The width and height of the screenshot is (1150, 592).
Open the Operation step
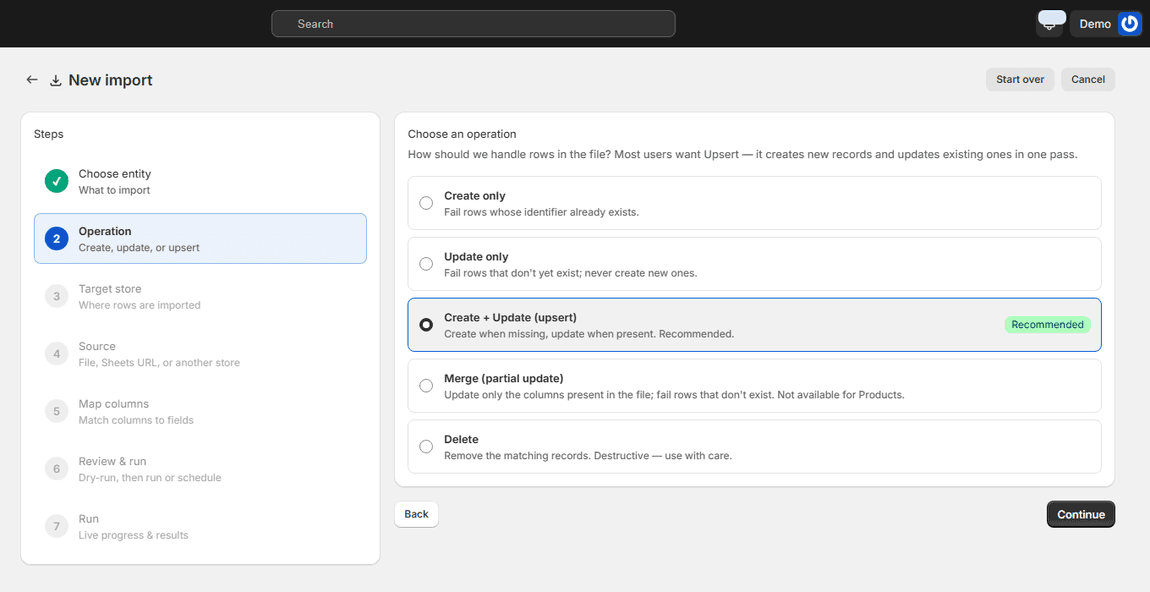click(200, 238)
